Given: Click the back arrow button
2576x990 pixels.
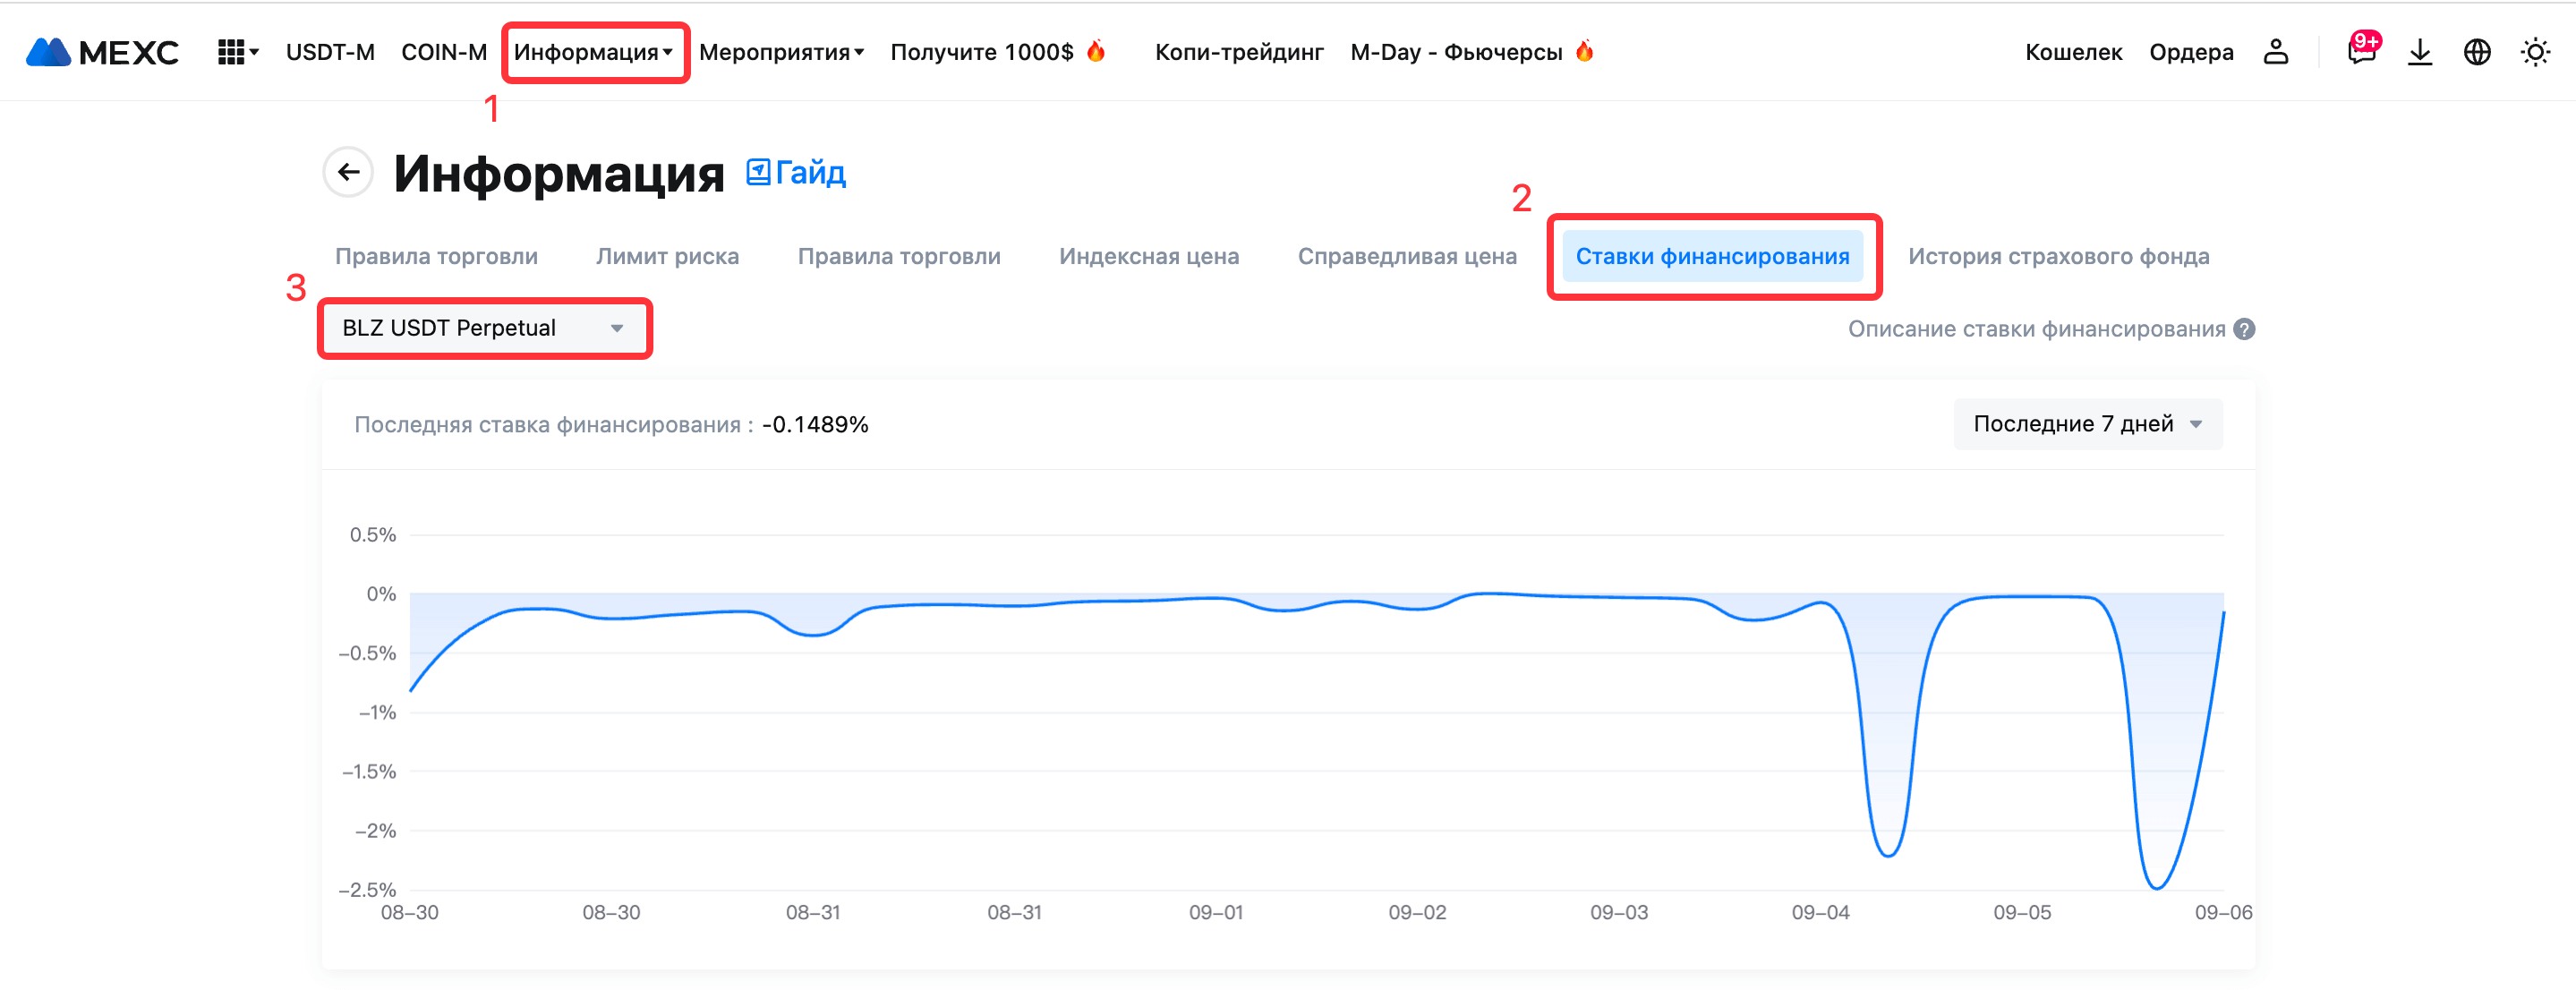Looking at the screenshot, I should point(348,173).
